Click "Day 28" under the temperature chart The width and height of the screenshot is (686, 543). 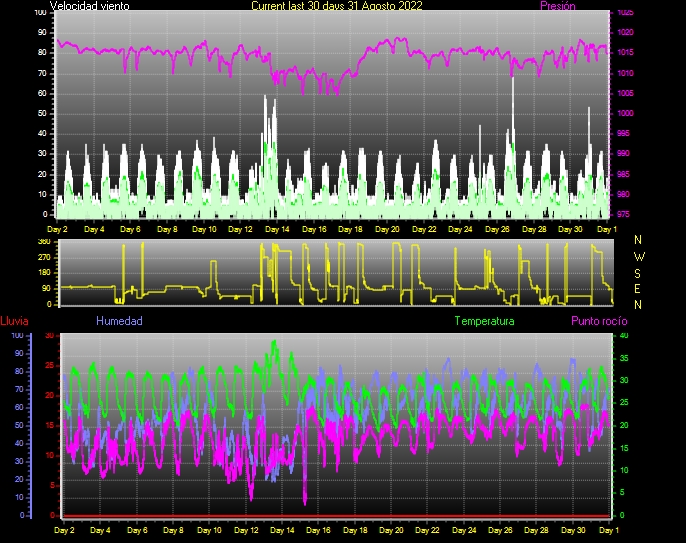[x=536, y=530]
